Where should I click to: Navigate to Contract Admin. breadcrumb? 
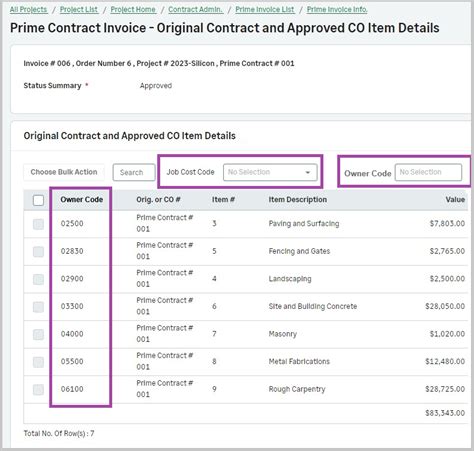pyautogui.click(x=195, y=10)
